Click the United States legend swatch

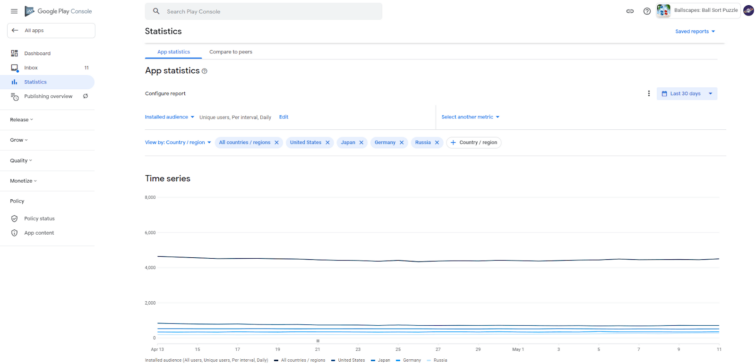coord(334,360)
